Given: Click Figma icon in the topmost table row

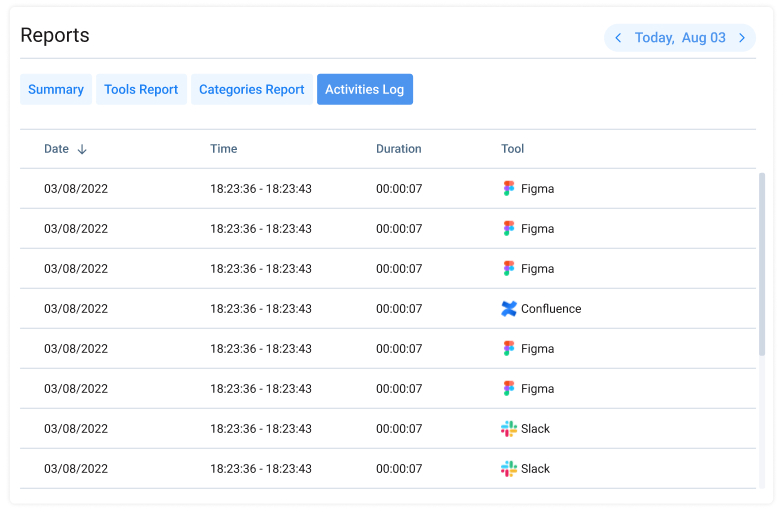Looking at the screenshot, I should (x=509, y=188).
